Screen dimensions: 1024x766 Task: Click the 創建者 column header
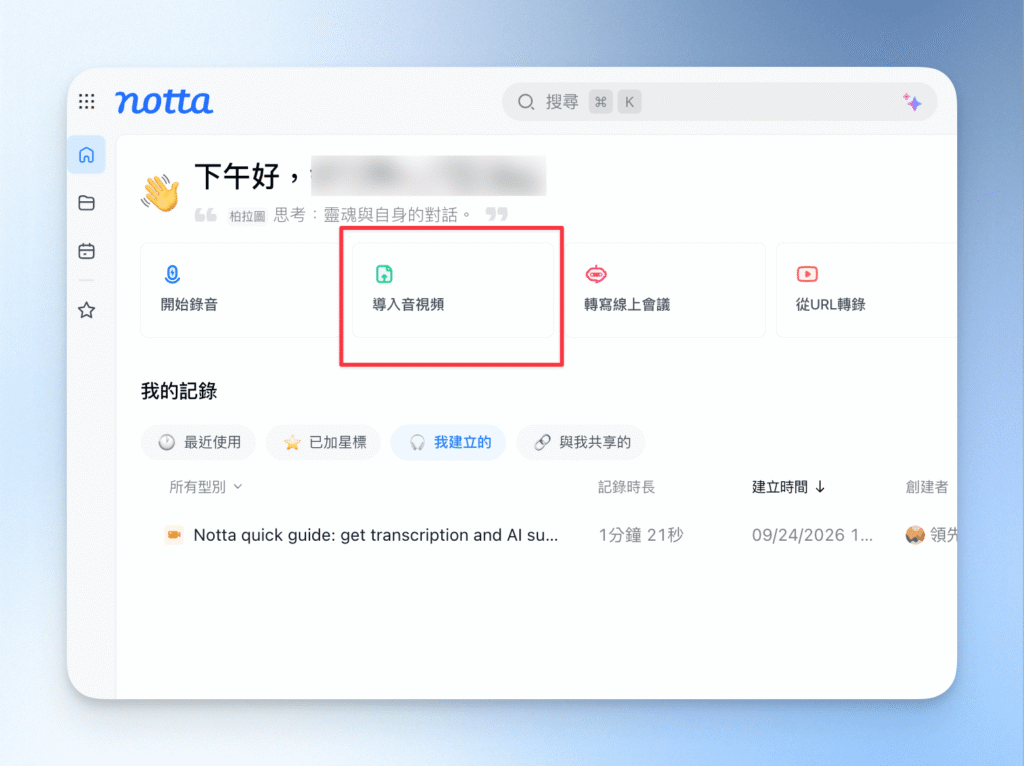927,487
